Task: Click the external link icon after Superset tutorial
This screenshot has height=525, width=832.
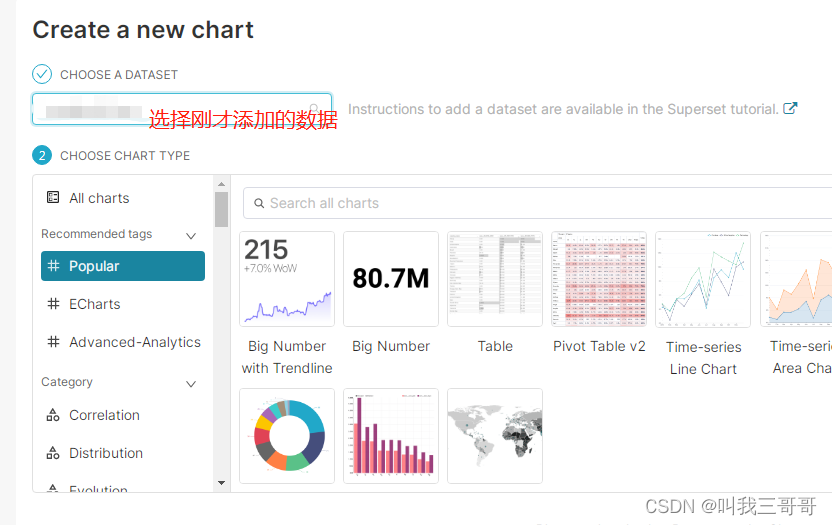Action: coord(790,108)
